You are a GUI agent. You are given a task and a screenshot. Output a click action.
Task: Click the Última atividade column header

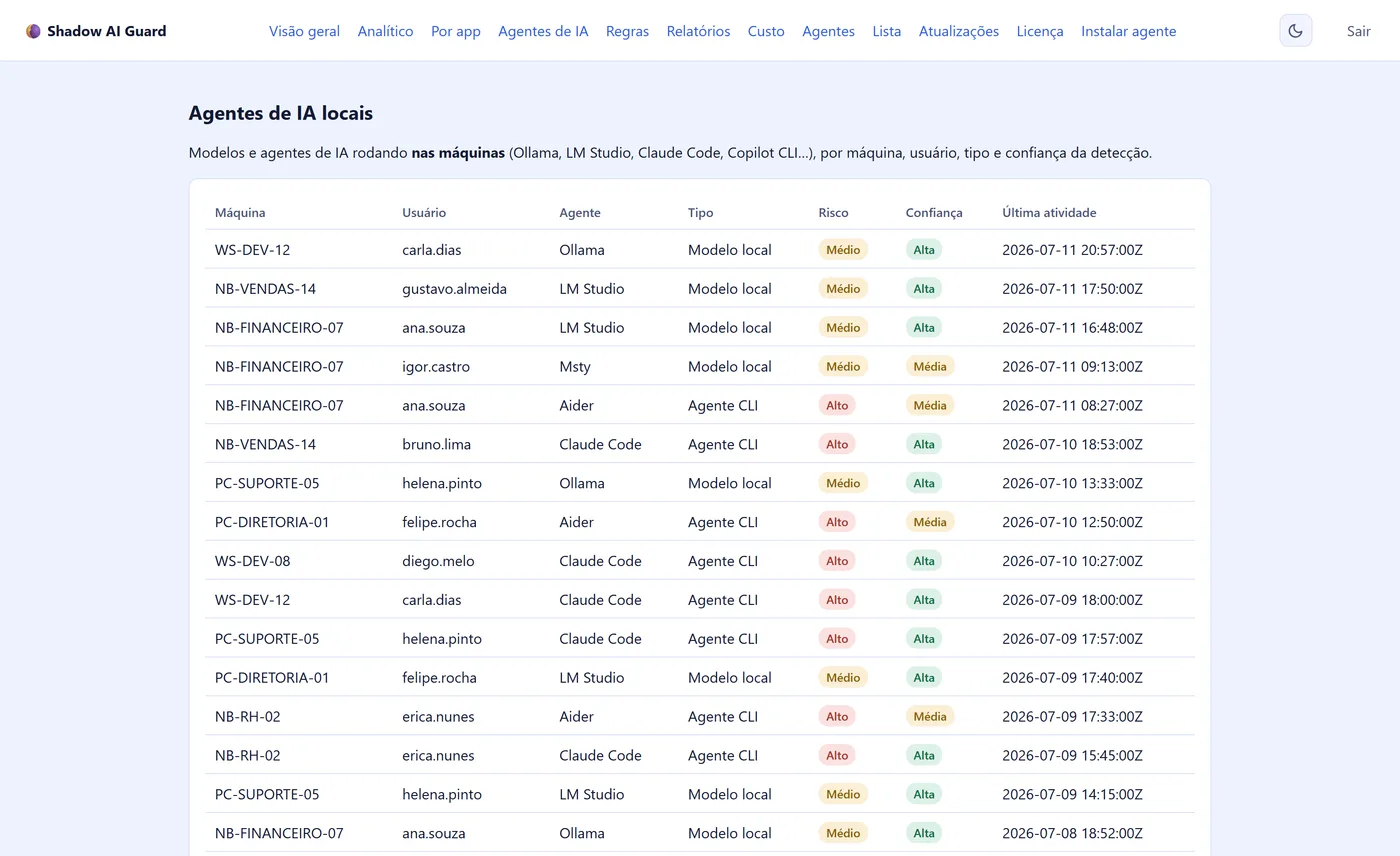click(x=1049, y=212)
